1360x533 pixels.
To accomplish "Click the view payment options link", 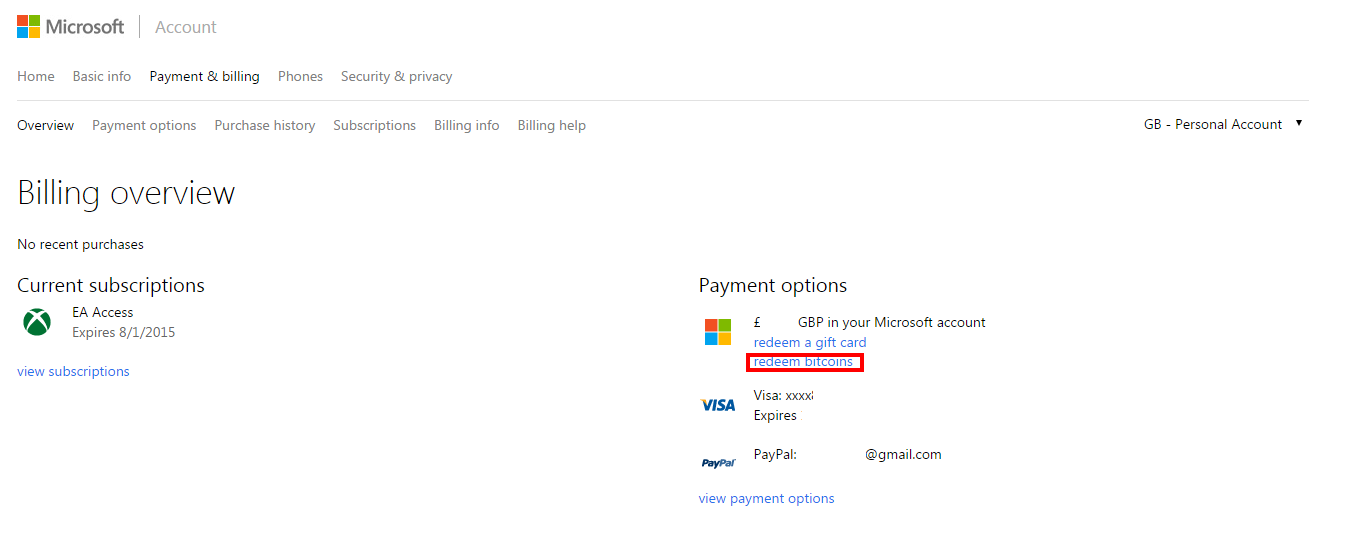I will pos(766,498).
